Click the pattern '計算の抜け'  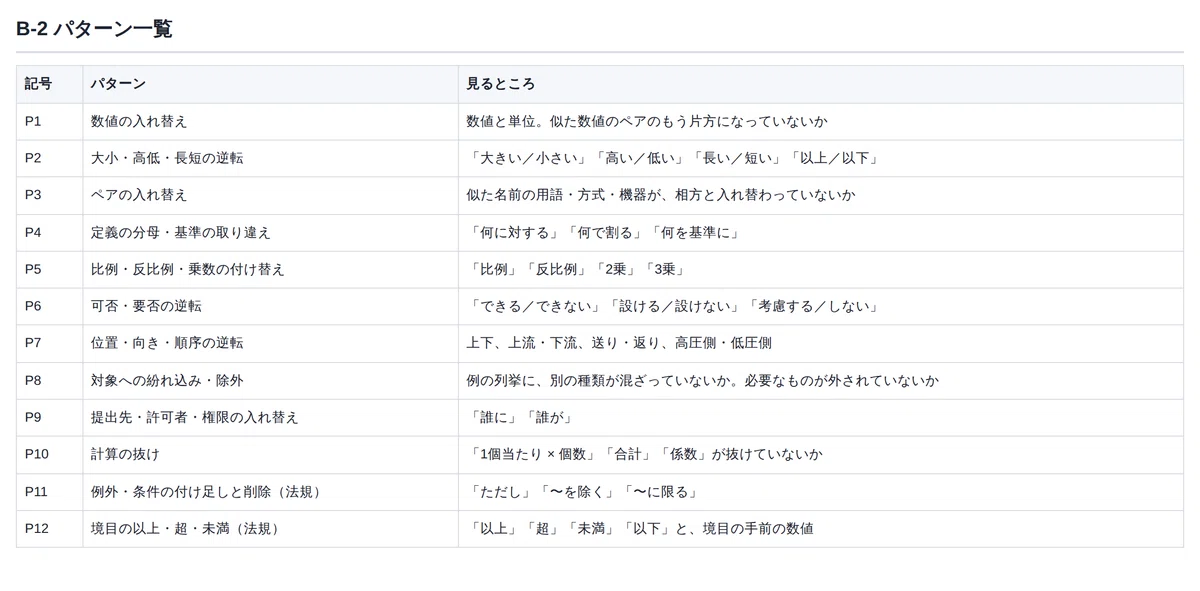(125, 454)
